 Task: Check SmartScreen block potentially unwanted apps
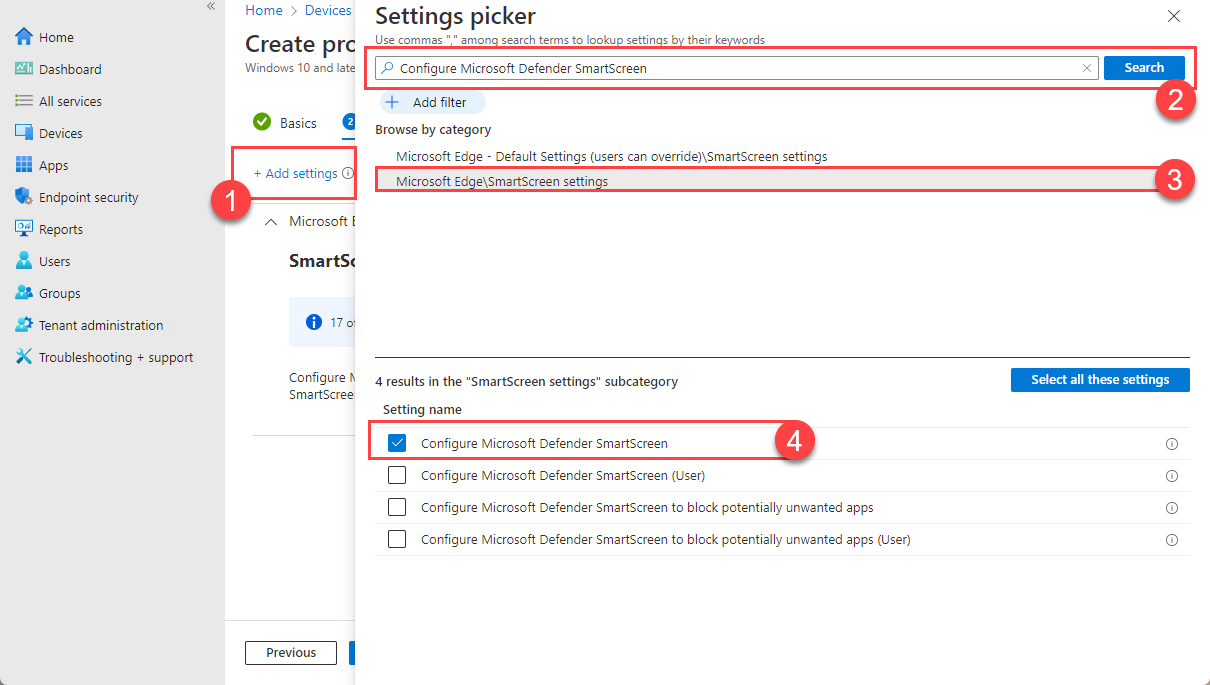click(x=397, y=507)
